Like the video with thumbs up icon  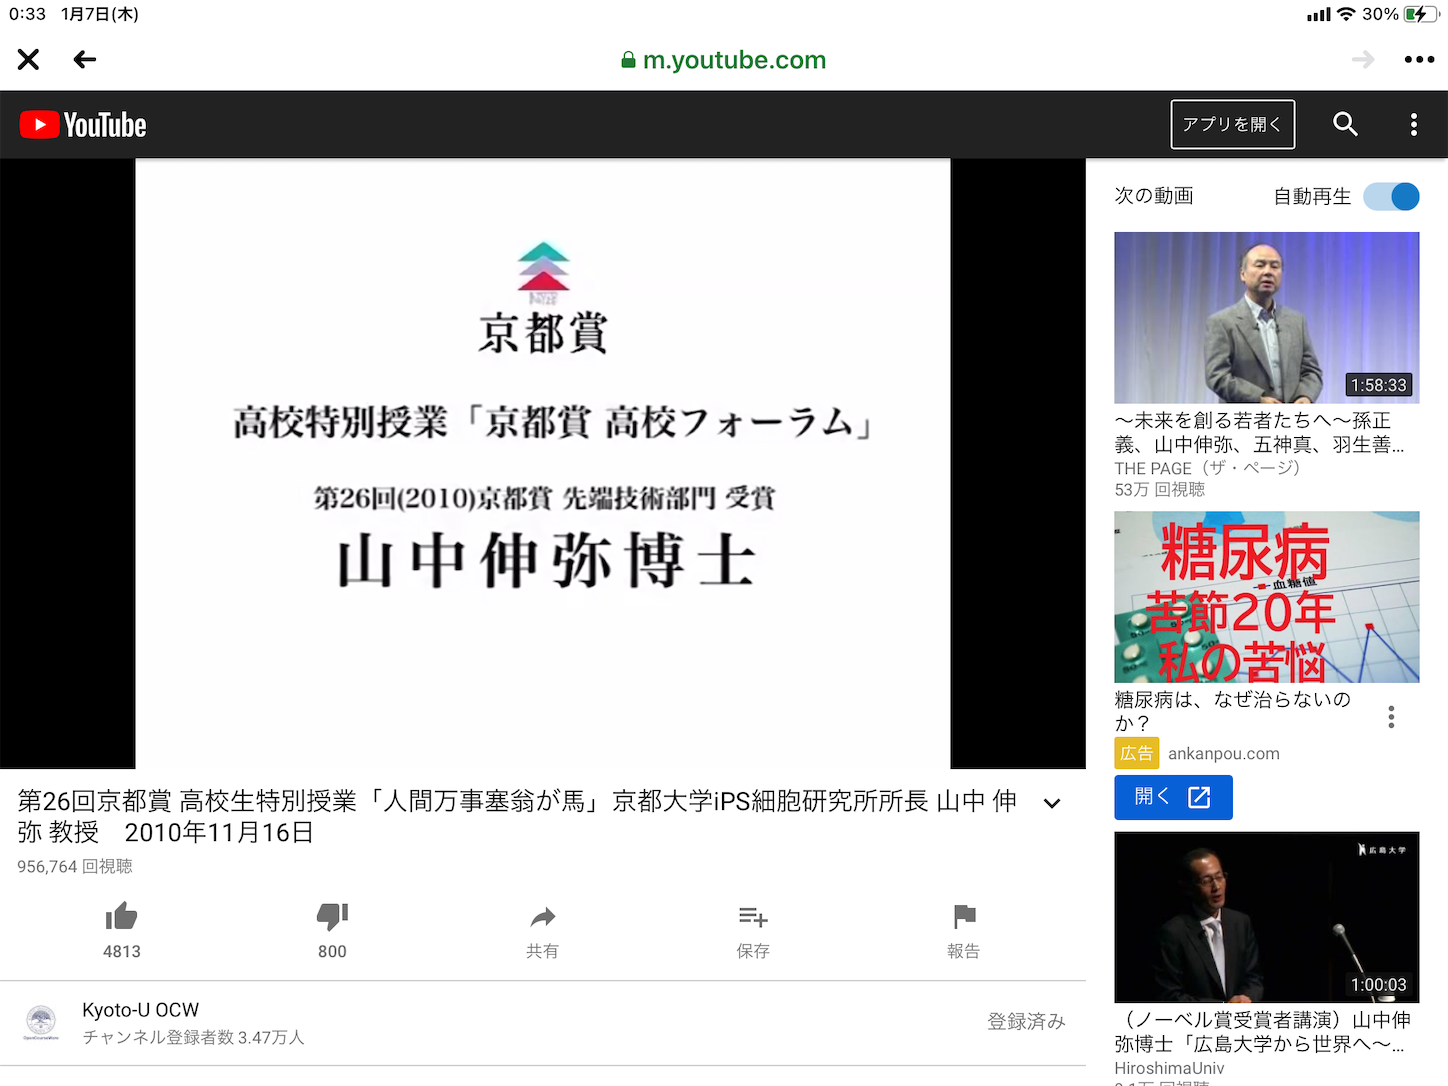point(121,916)
